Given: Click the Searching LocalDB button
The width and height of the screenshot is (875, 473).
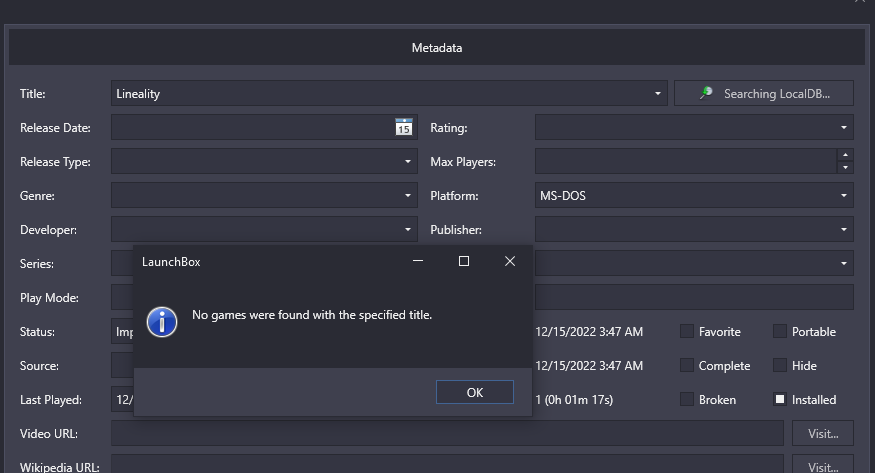Looking at the screenshot, I should (x=763, y=94).
